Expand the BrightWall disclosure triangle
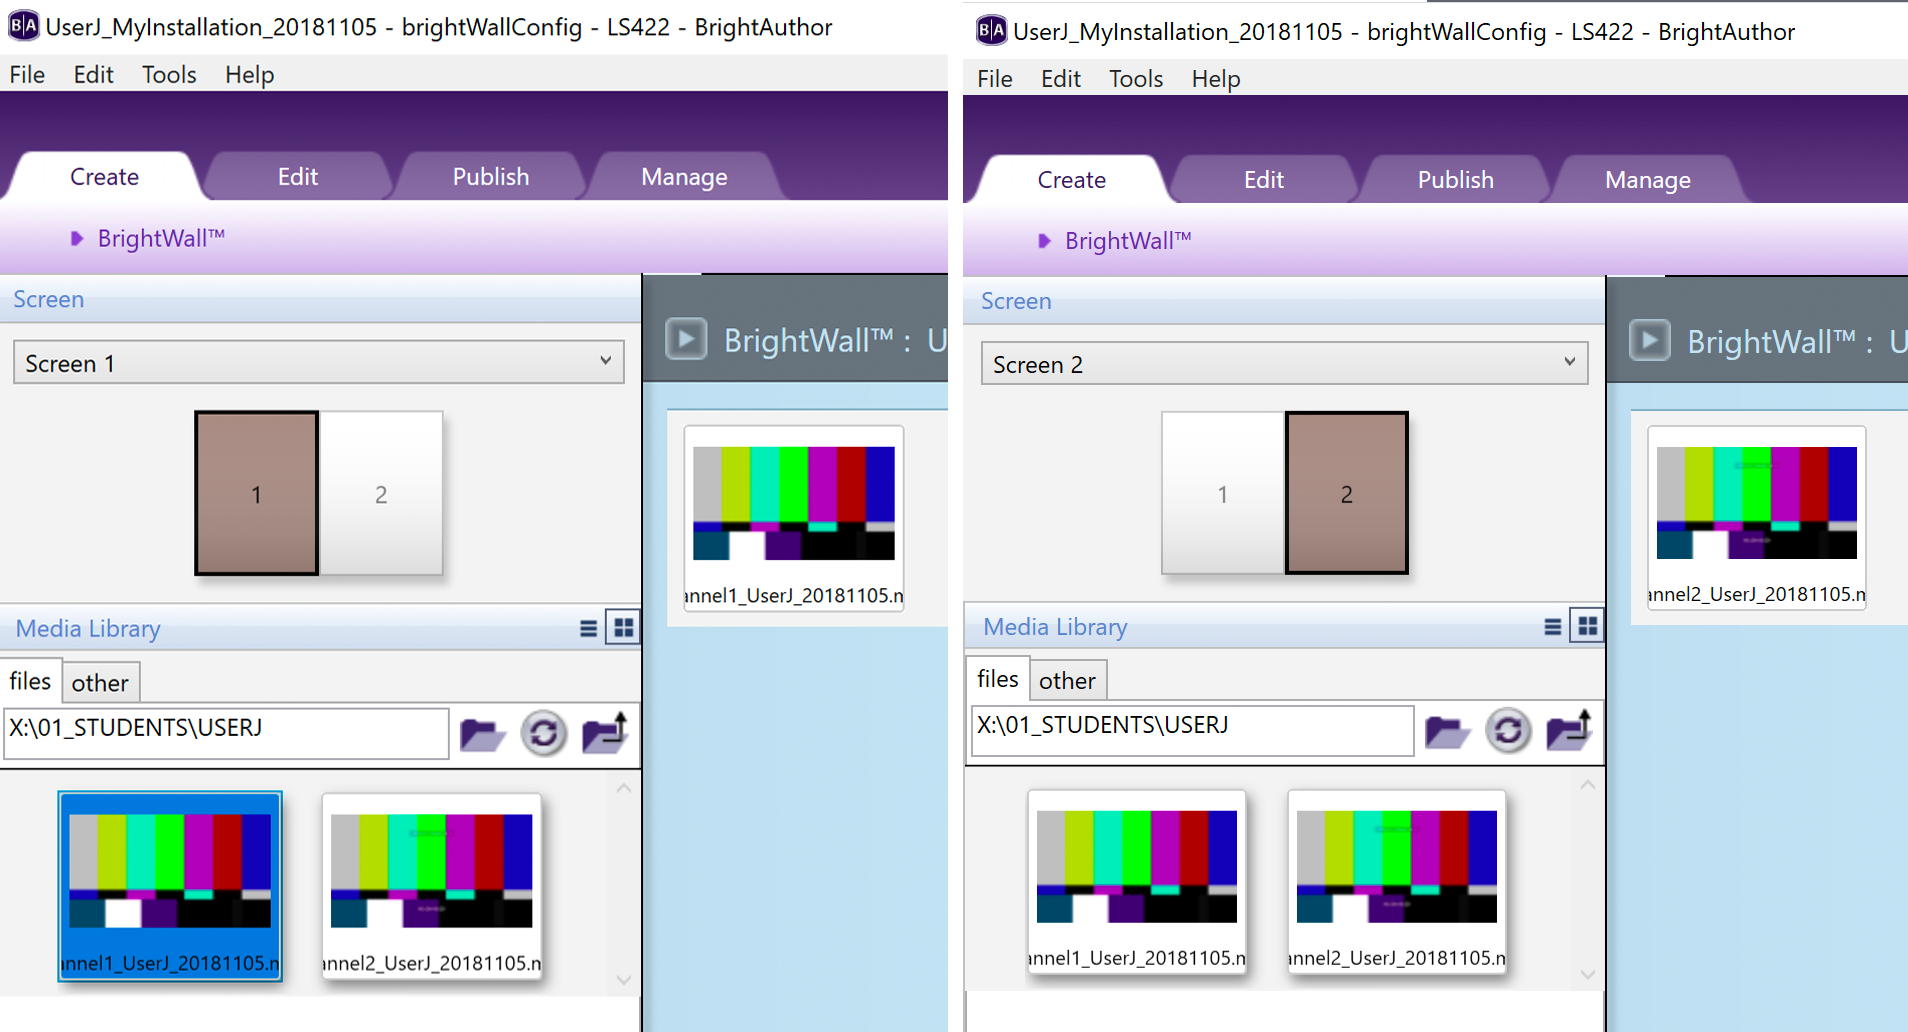Screen dimensions: 1908x1032 tap(77, 238)
